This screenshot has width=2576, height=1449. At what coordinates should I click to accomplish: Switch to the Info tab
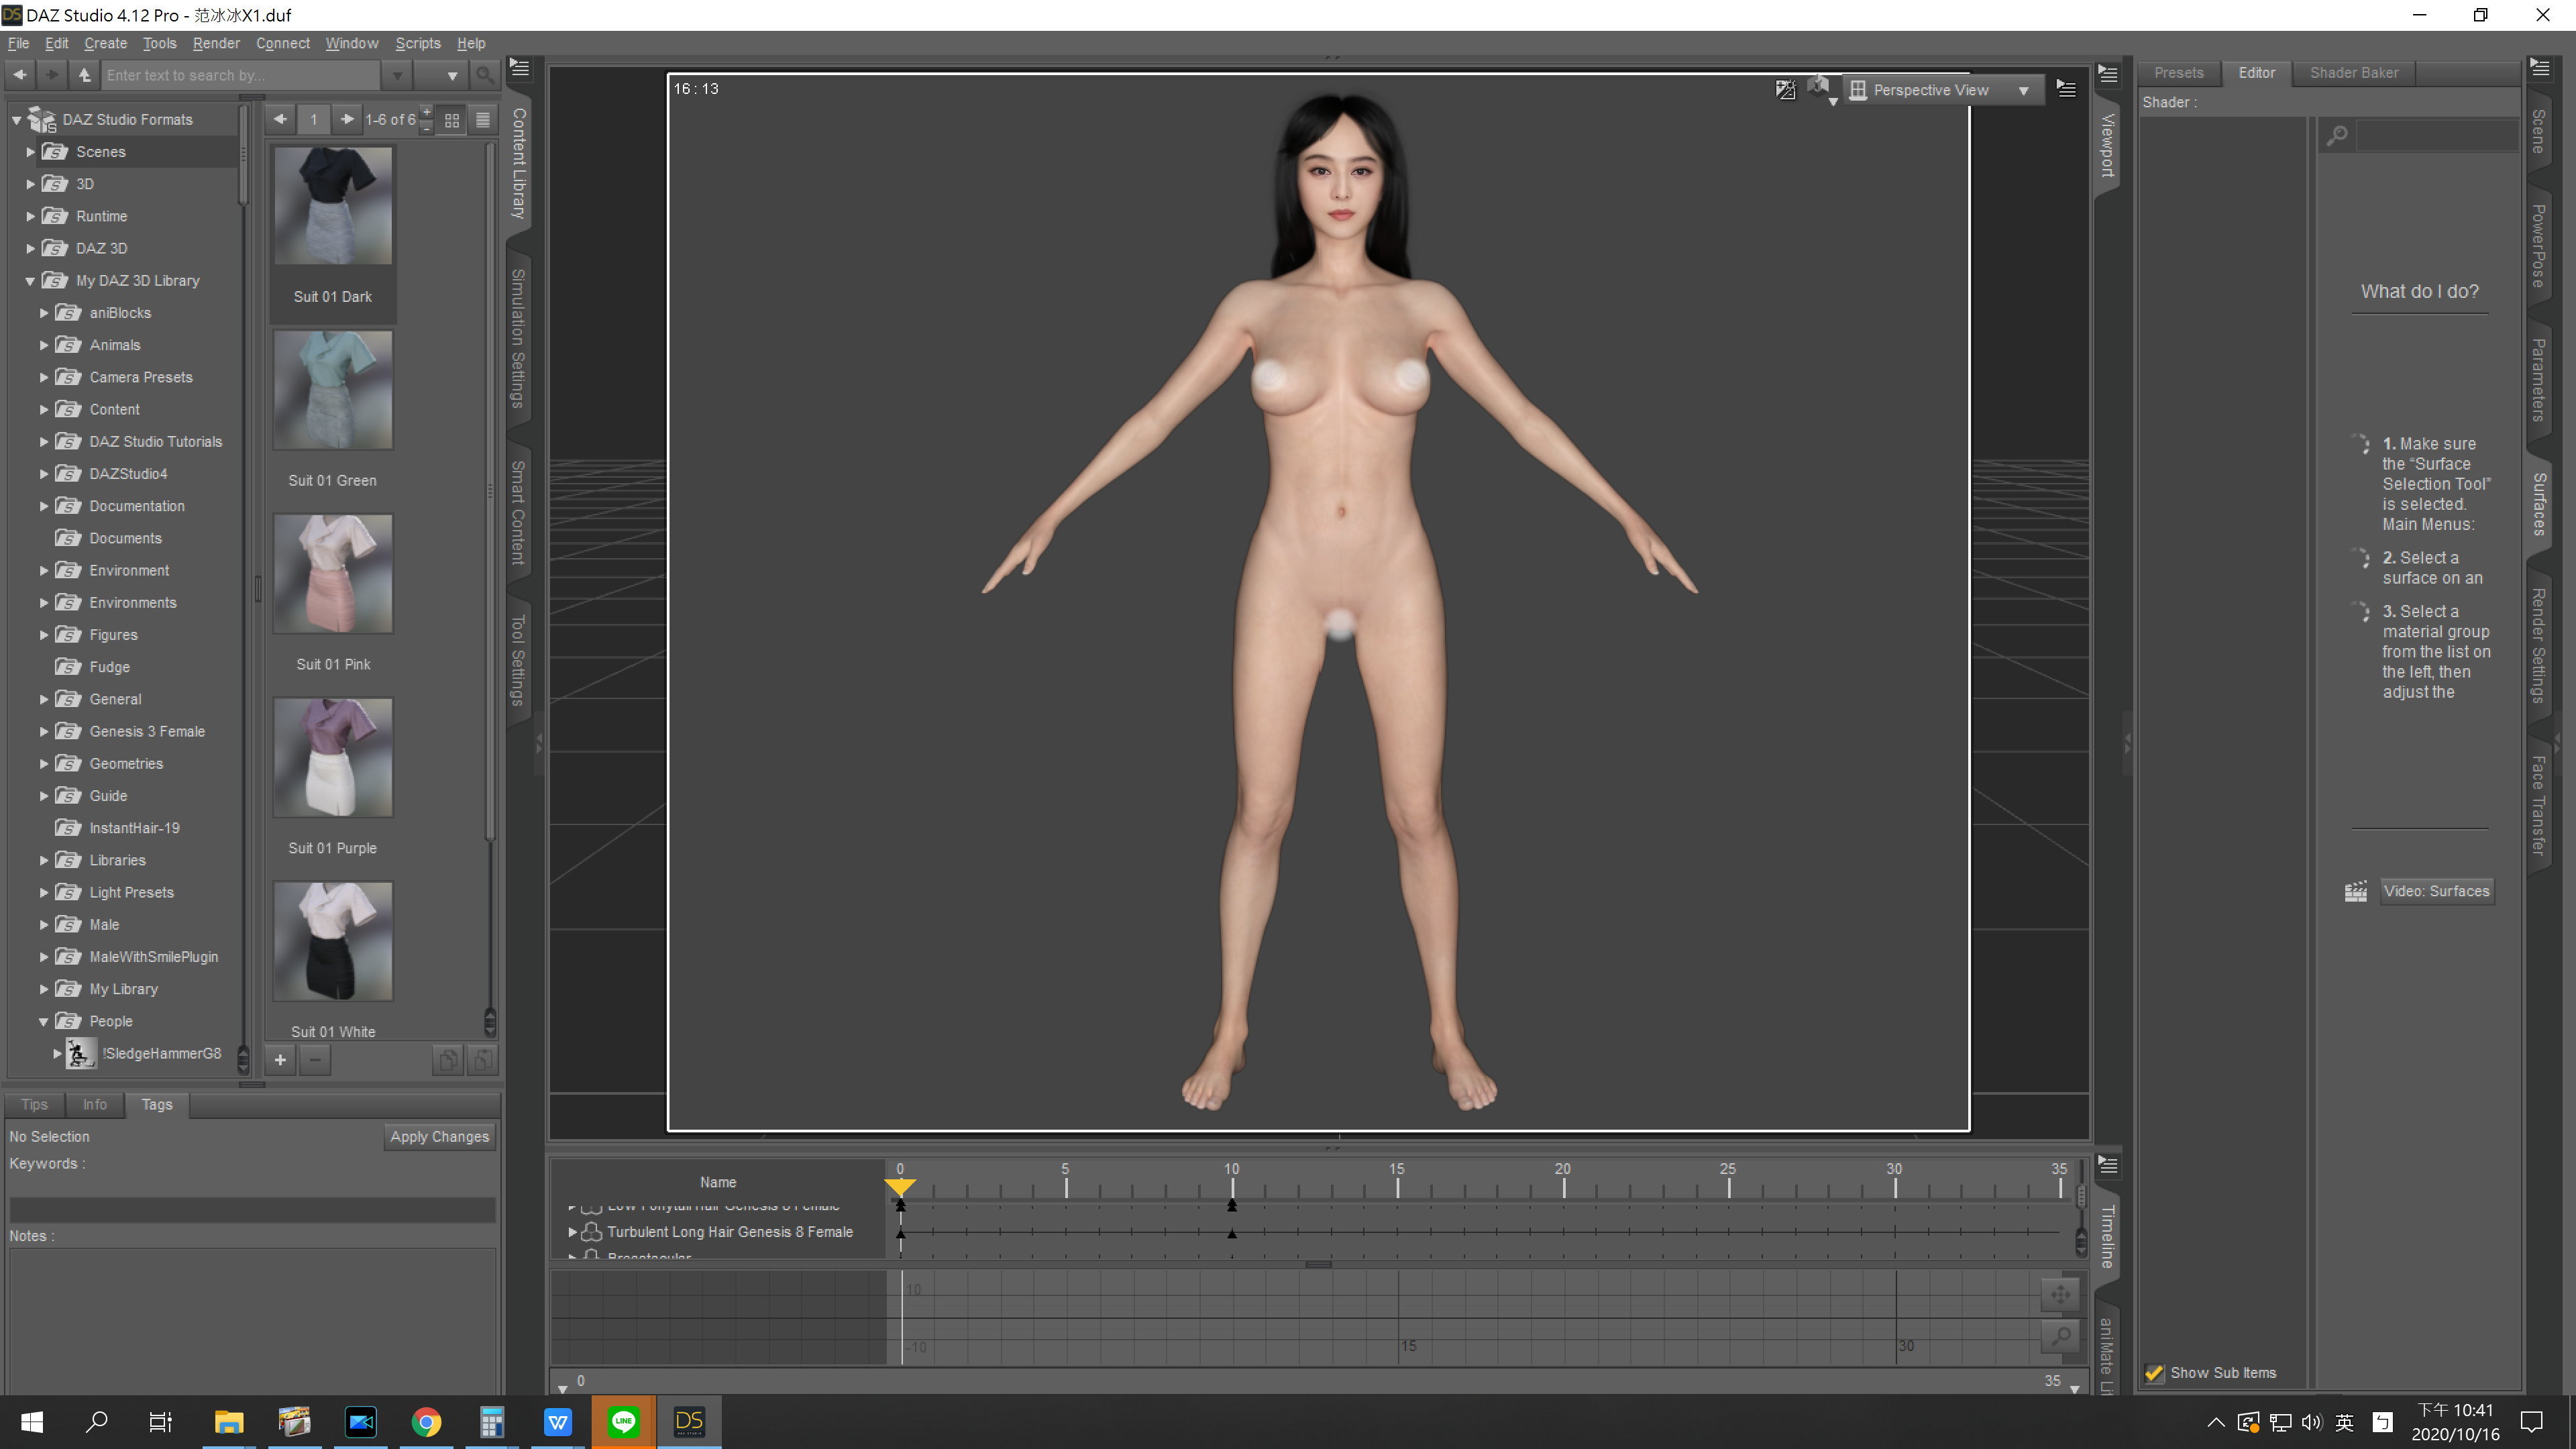tap(95, 1104)
